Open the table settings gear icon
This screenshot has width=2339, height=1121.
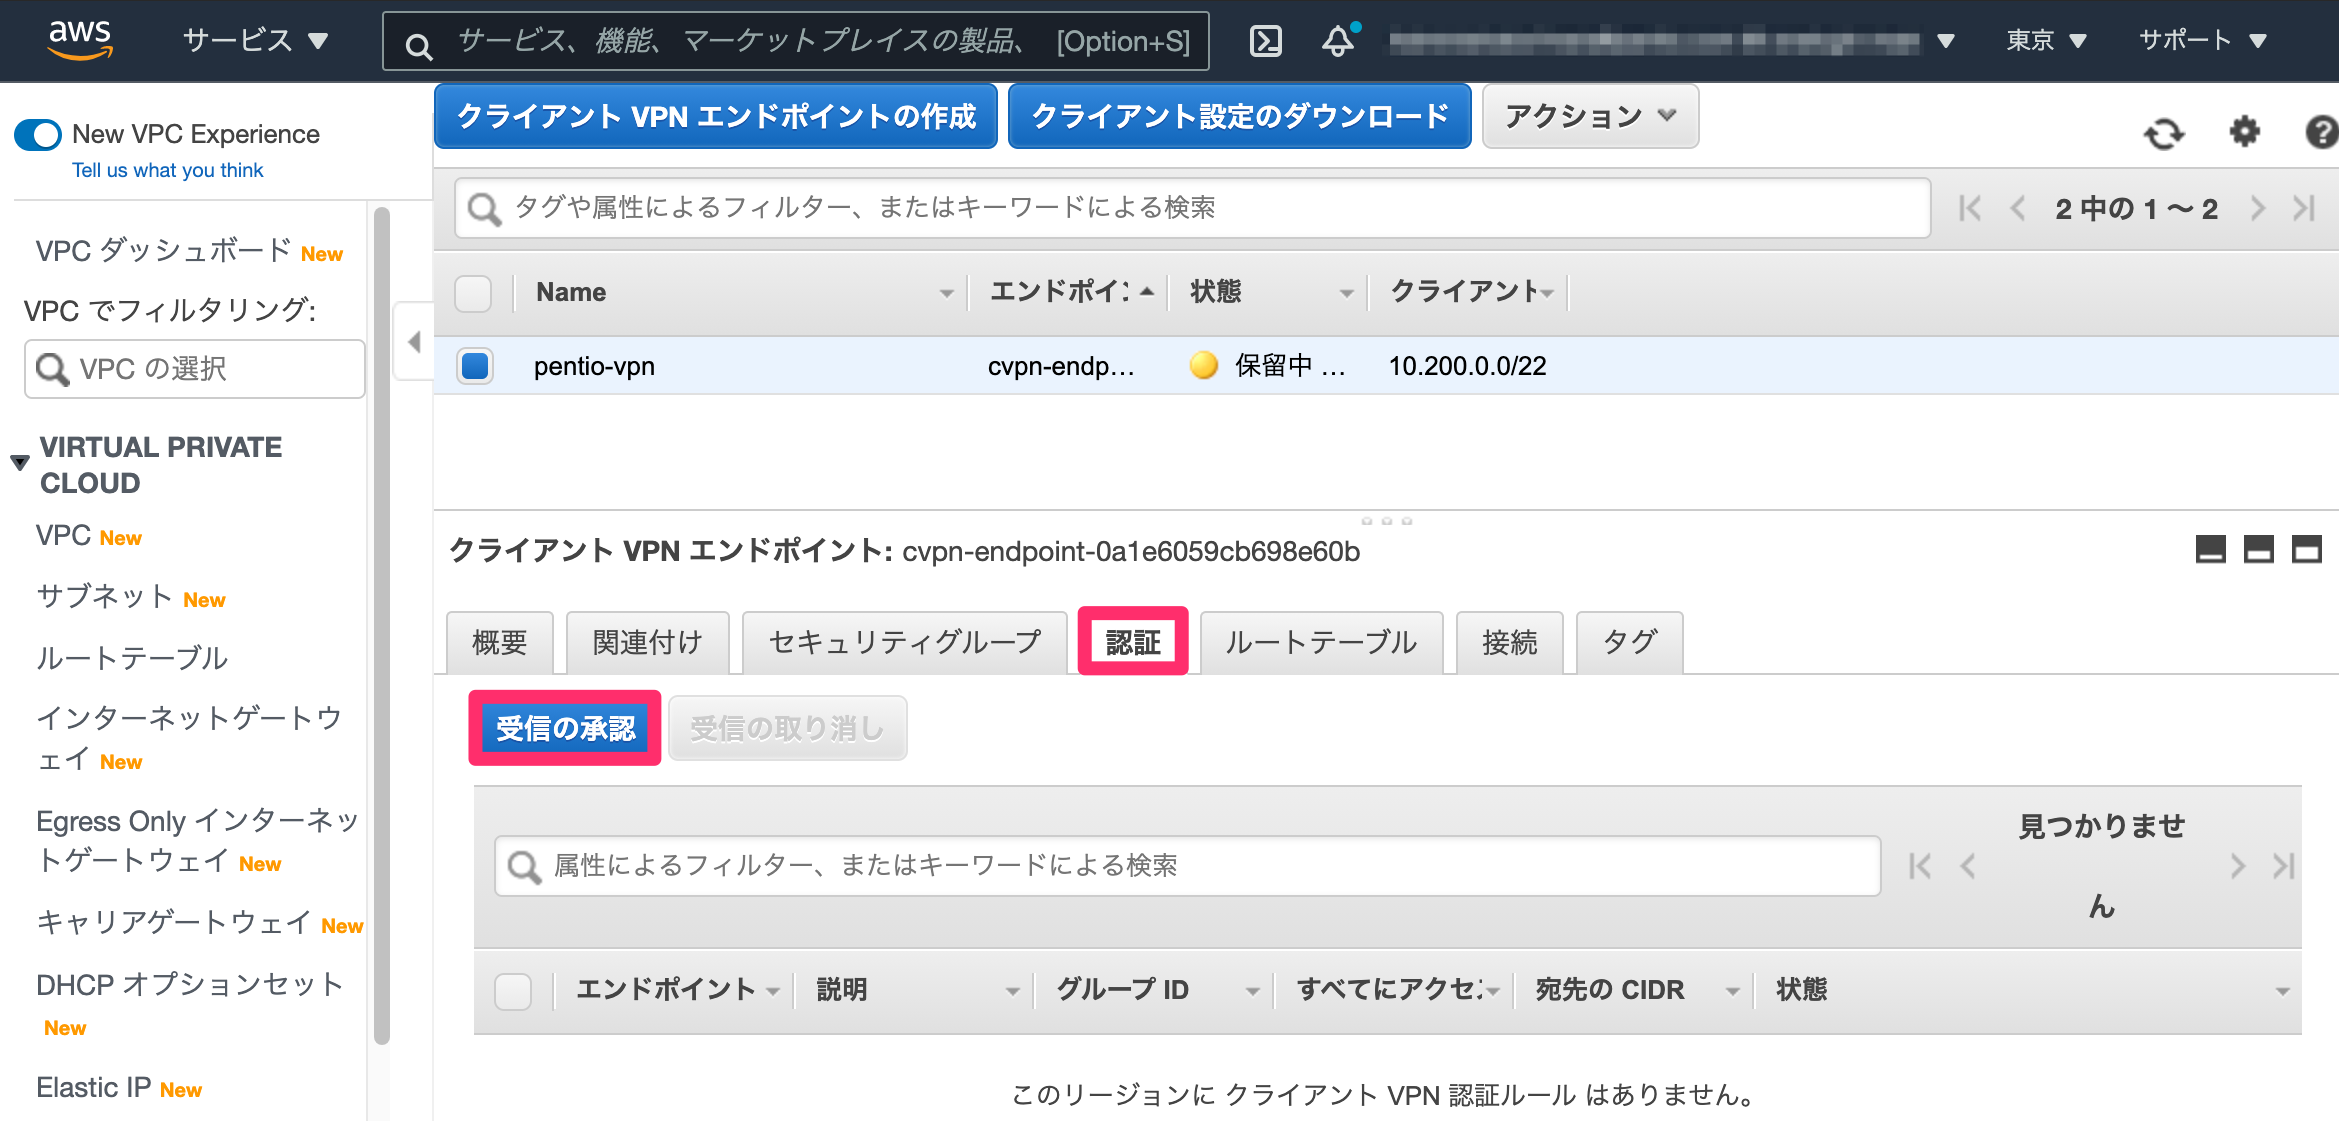2245,132
